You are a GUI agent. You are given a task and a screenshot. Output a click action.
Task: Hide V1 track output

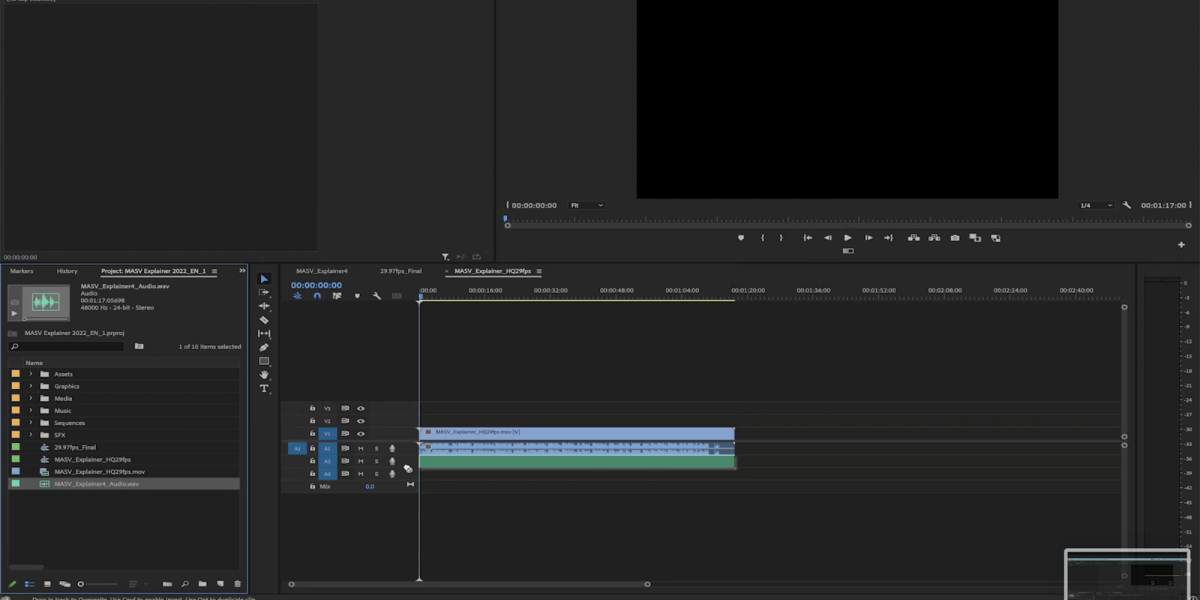[x=361, y=434]
